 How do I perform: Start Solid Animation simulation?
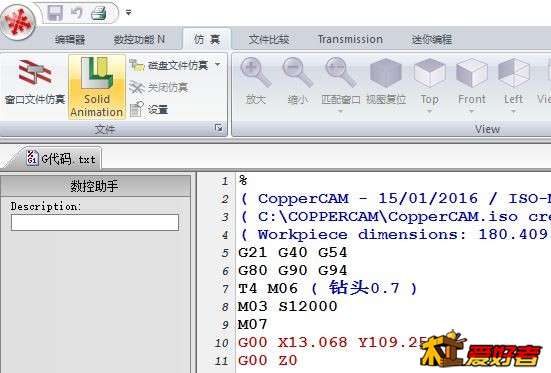click(97, 87)
